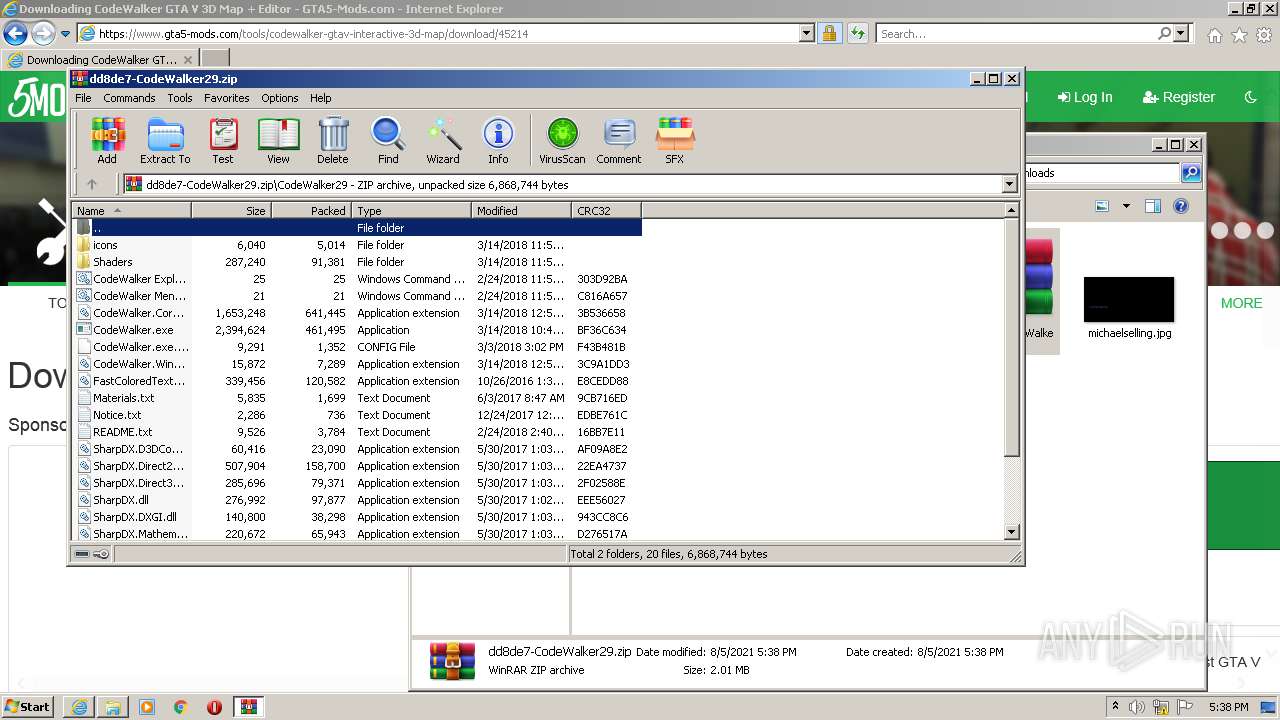Viewport: 1280px width, 720px height.
Task: Select the icons folder
Action: pos(357,245)
